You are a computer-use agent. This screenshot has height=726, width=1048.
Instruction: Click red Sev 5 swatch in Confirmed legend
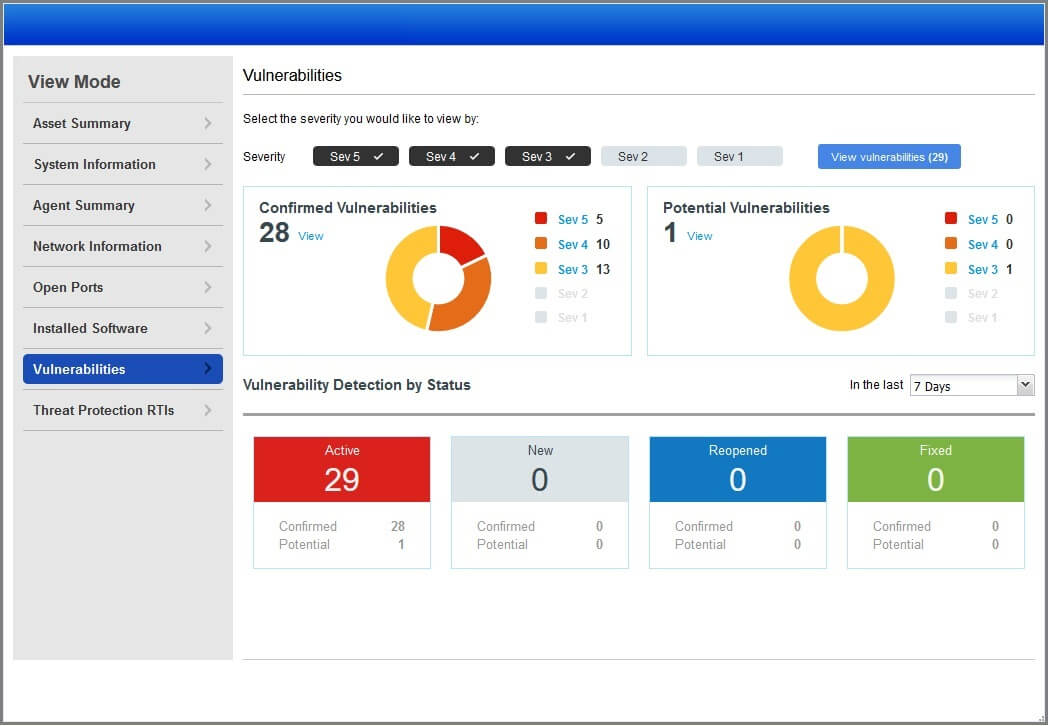[541, 218]
